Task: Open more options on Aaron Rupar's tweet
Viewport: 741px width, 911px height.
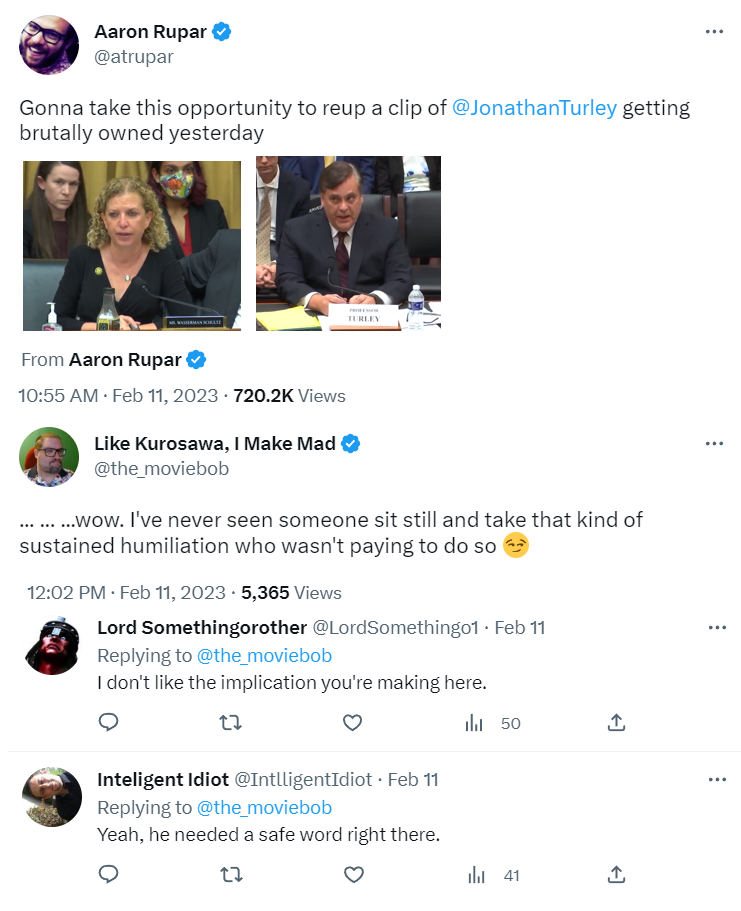Action: pos(714,32)
